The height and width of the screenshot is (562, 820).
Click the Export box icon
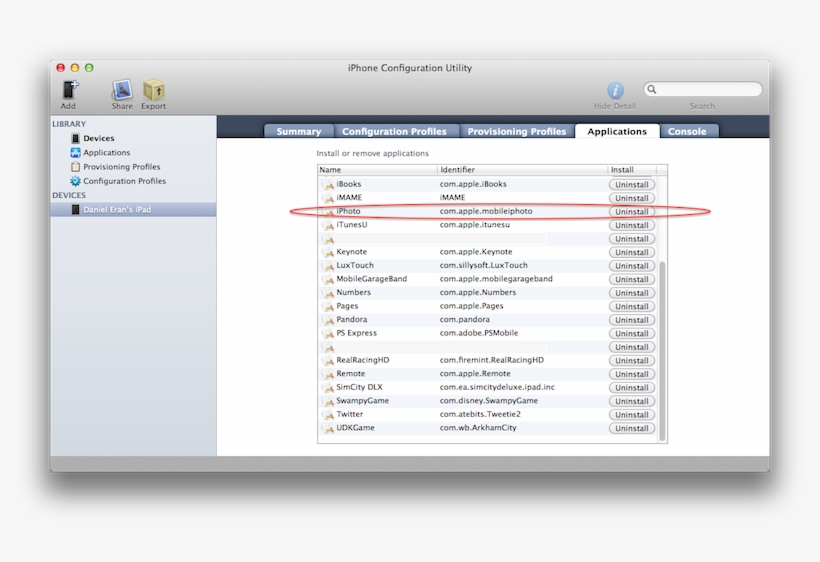pos(154,89)
